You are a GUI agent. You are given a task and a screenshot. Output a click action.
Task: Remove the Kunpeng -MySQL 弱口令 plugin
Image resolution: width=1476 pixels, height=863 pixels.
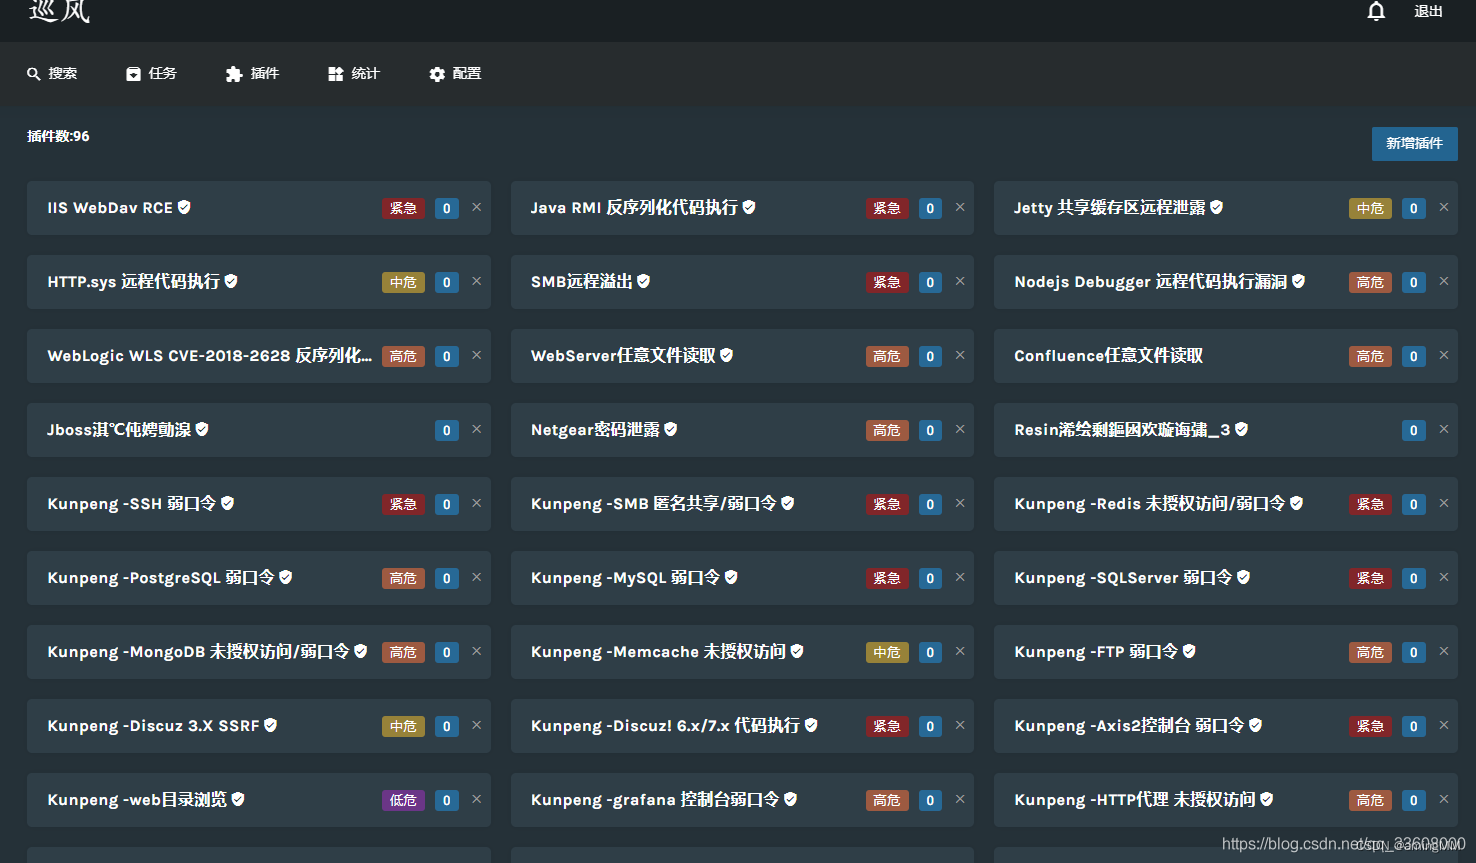pyautogui.click(x=960, y=577)
